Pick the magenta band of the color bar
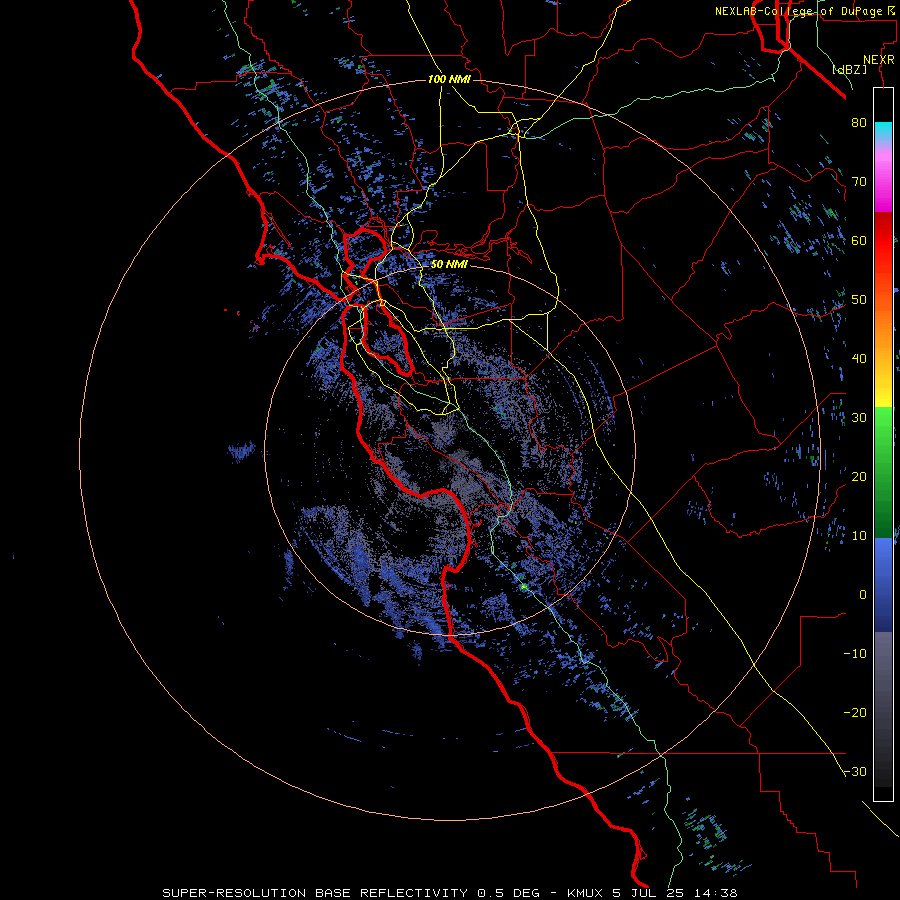The height and width of the screenshot is (900, 900). click(x=883, y=183)
